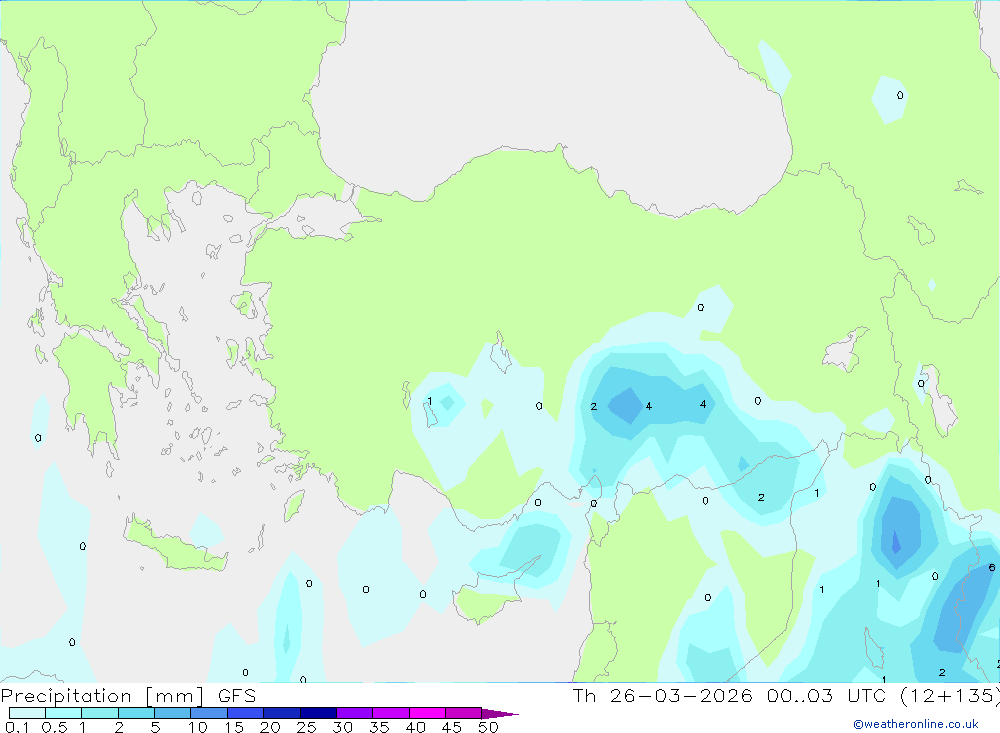
Task: Select the 2–5 mm legend color swatch
Action: point(136,713)
